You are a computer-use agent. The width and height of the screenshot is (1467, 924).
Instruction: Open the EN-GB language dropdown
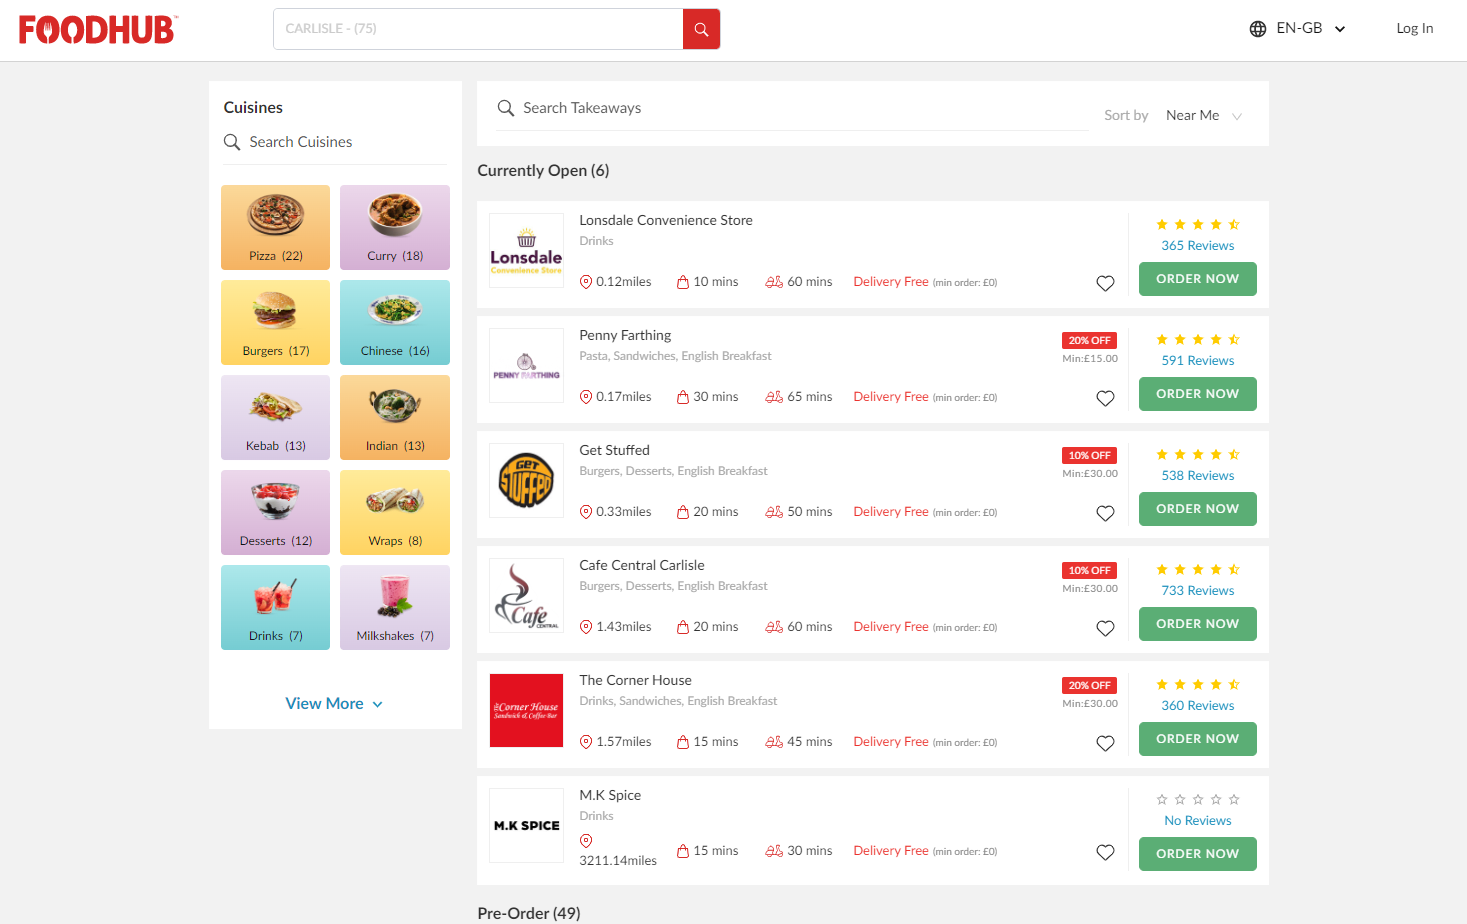(x=1298, y=29)
